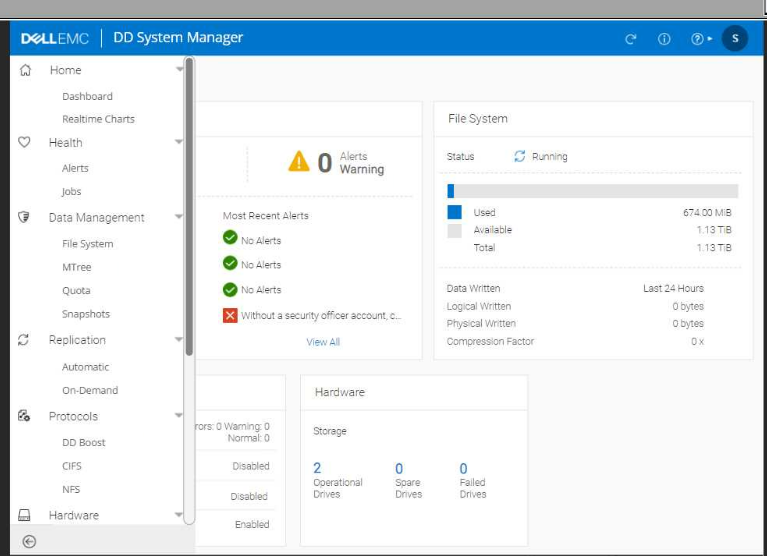The width and height of the screenshot is (767, 556).
Task: Open DD Boost protocol page
Action: (x=84, y=443)
